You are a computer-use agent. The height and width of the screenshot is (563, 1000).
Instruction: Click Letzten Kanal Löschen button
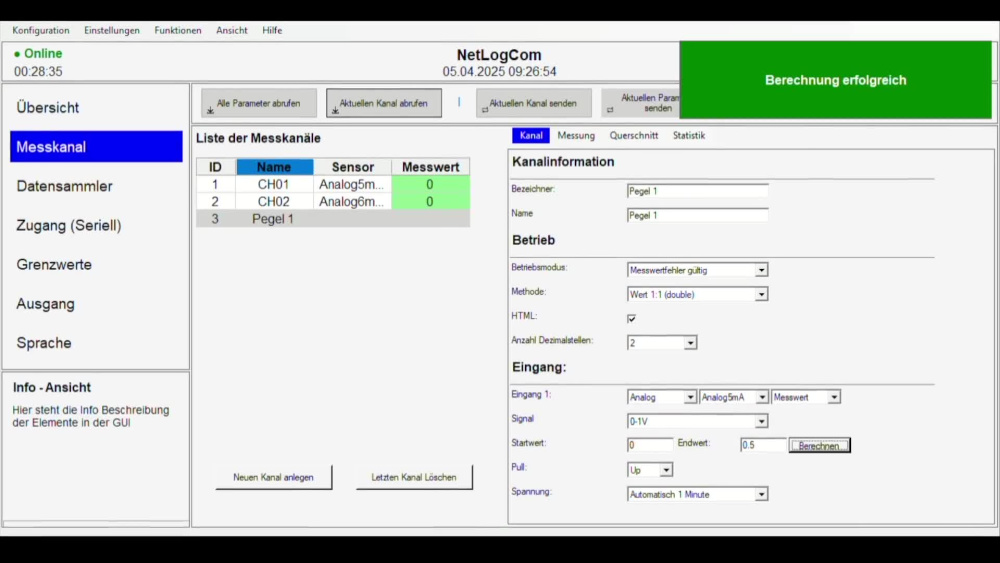(414, 477)
